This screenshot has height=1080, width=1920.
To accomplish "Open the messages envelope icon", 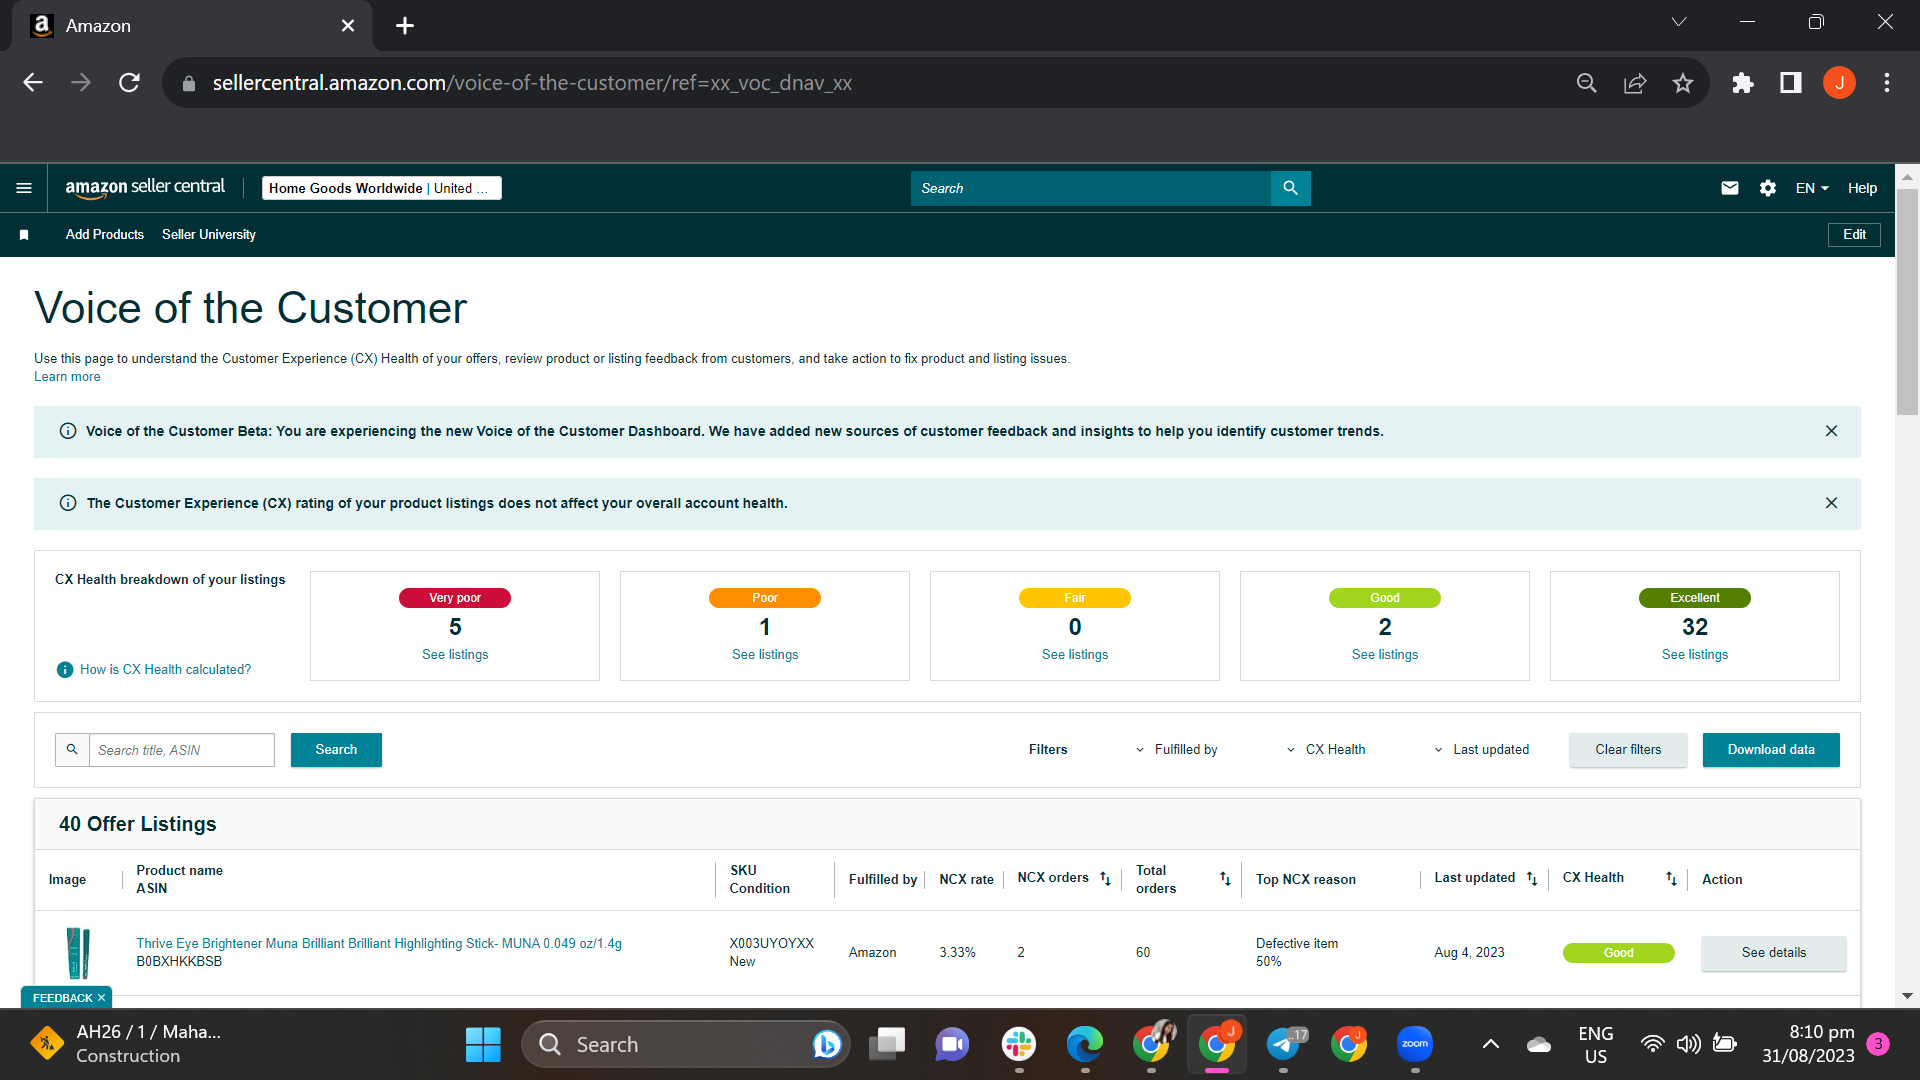I will 1729,188.
